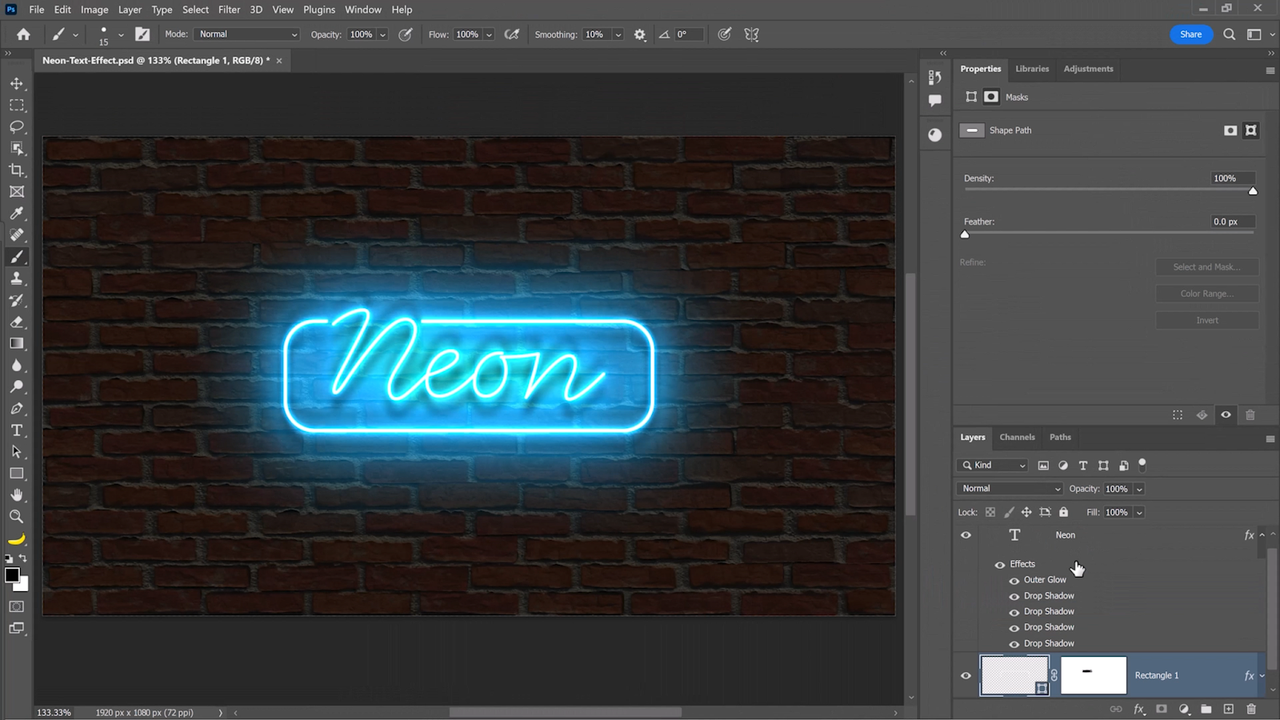Hide the Neon text layer
This screenshot has height=720, width=1280.
[x=965, y=535]
